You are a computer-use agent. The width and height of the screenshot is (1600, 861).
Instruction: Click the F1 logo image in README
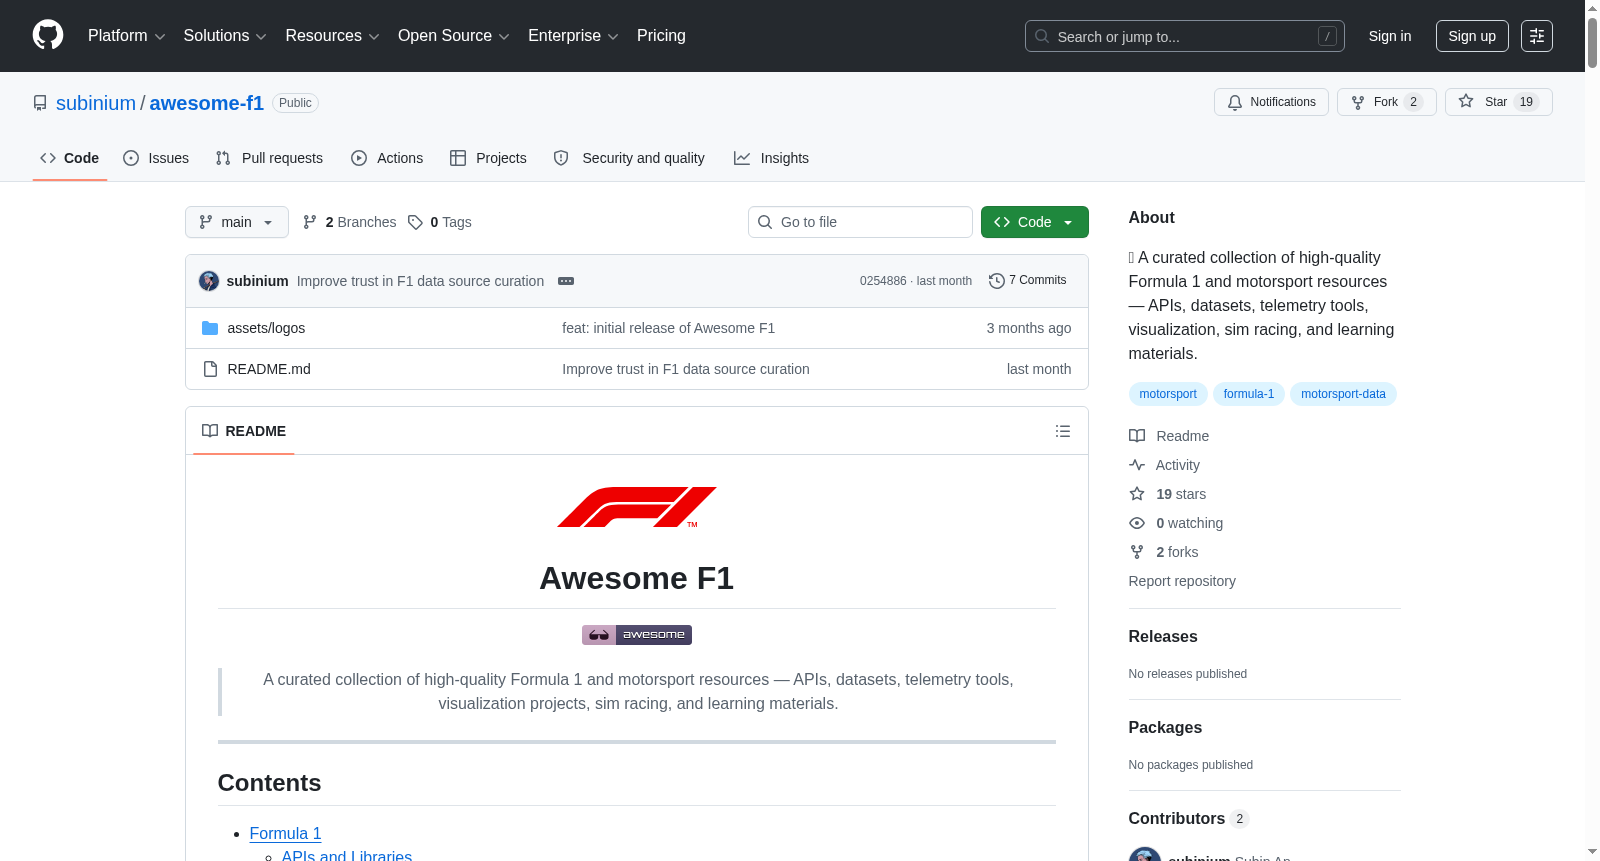tap(637, 507)
